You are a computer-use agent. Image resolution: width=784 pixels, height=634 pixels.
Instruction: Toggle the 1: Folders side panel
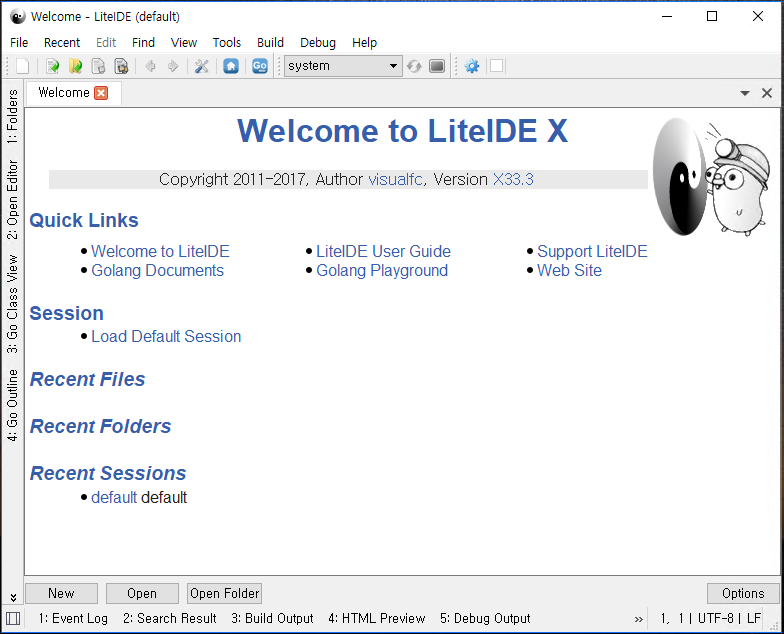13,113
